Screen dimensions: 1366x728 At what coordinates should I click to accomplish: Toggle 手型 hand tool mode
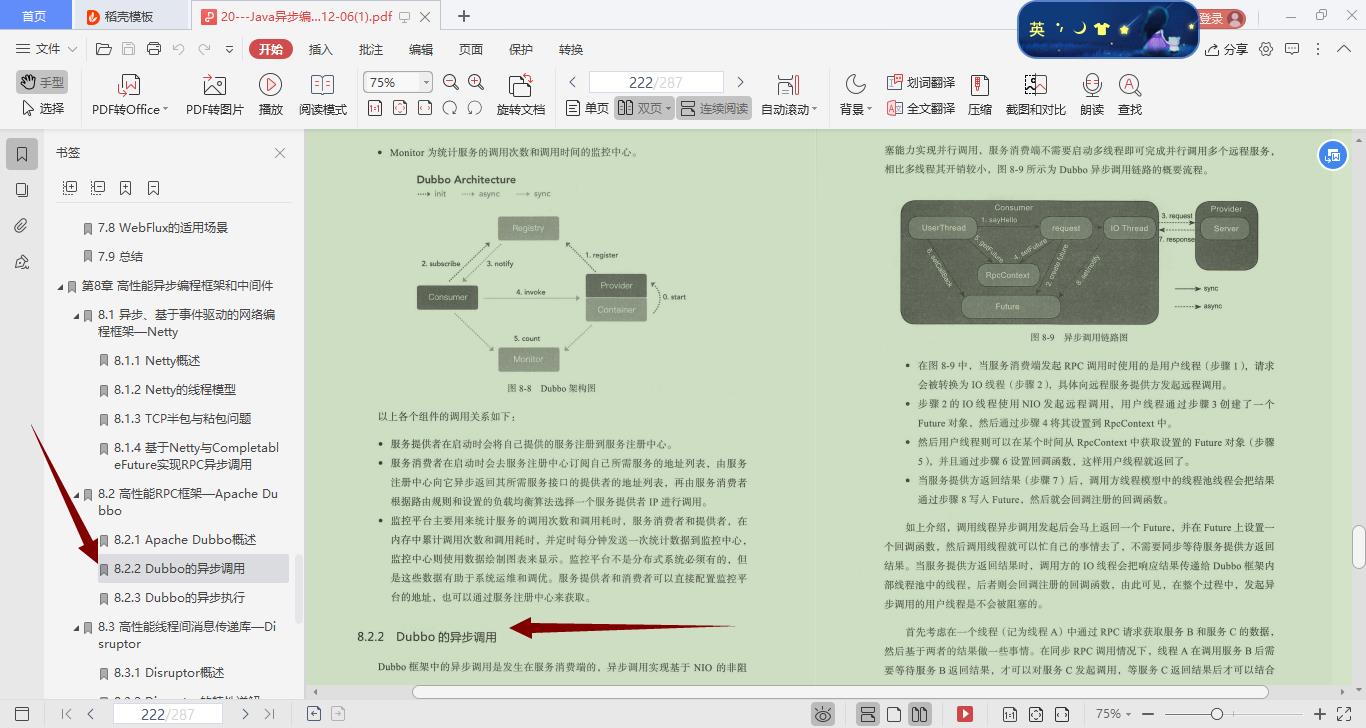tap(42, 82)
